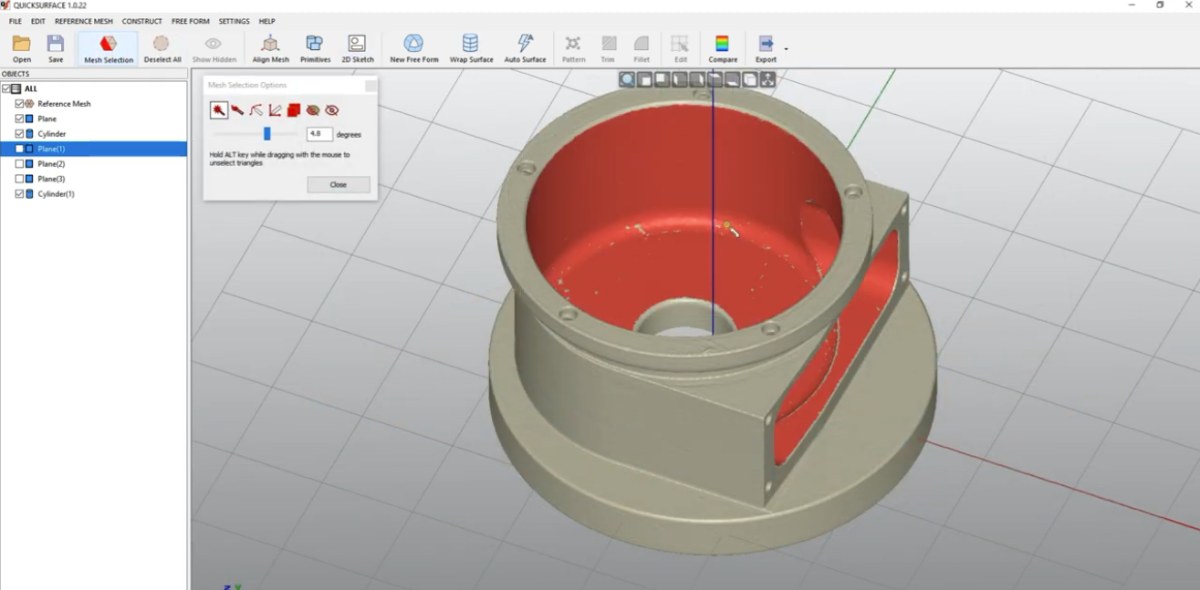Create a New Free Form
Screen dimensions: 1200x590
point(413,47)
